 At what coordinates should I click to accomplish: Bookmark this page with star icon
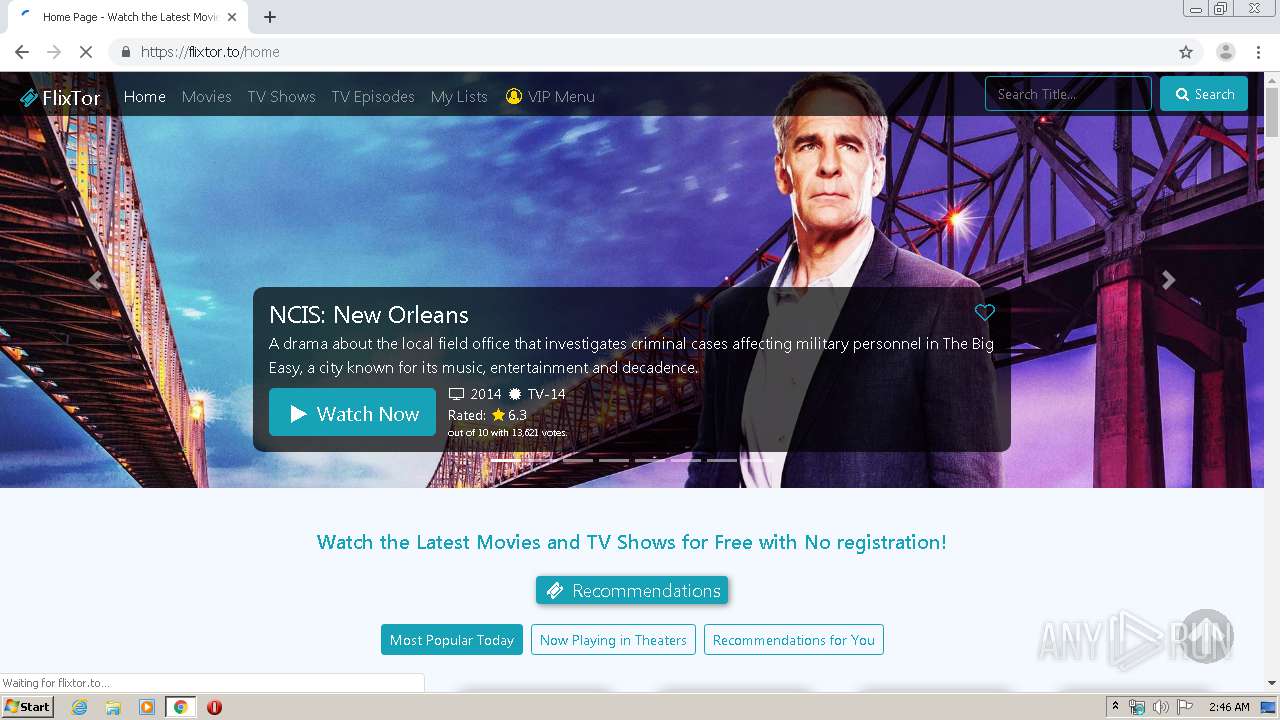click(1186, 52)
